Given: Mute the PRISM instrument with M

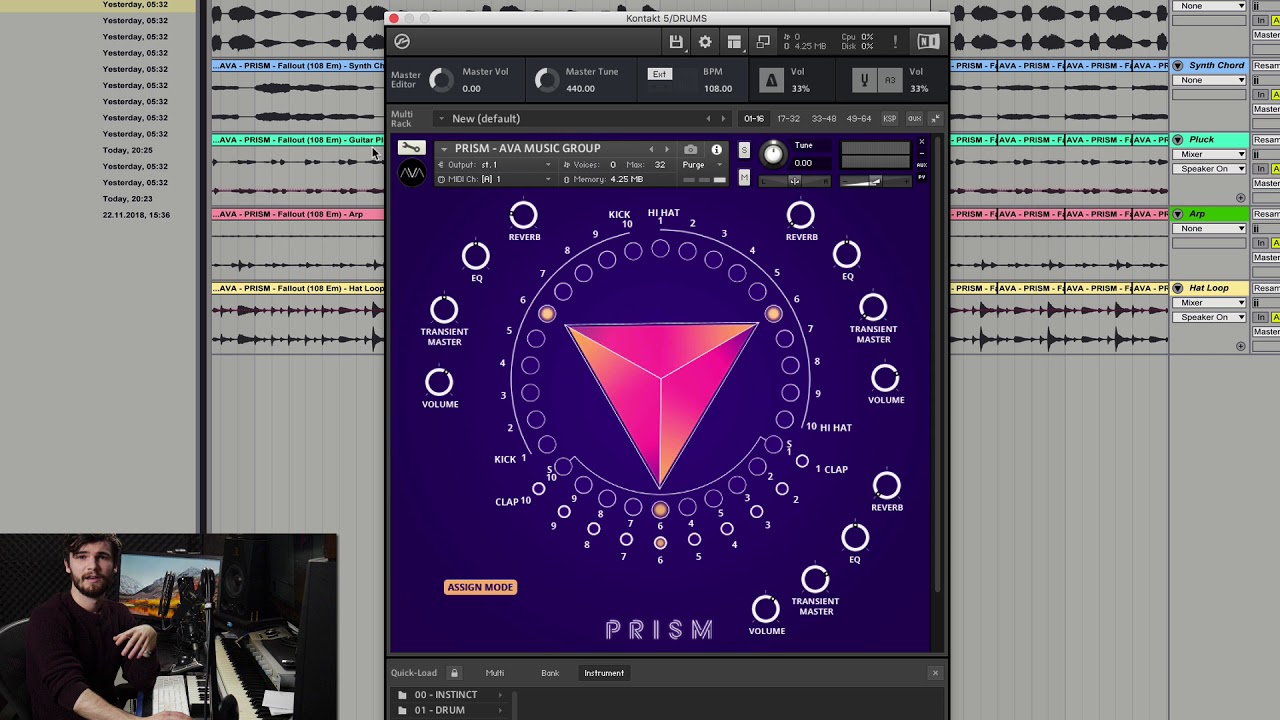Looking at the screenshot, I should pos(743,178).
